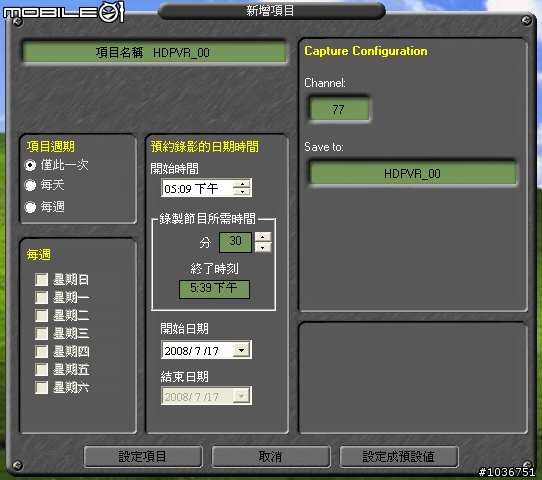The image size is (542, 480).
Task: Choose the 每週 radio option
Action: click(30, 207)
